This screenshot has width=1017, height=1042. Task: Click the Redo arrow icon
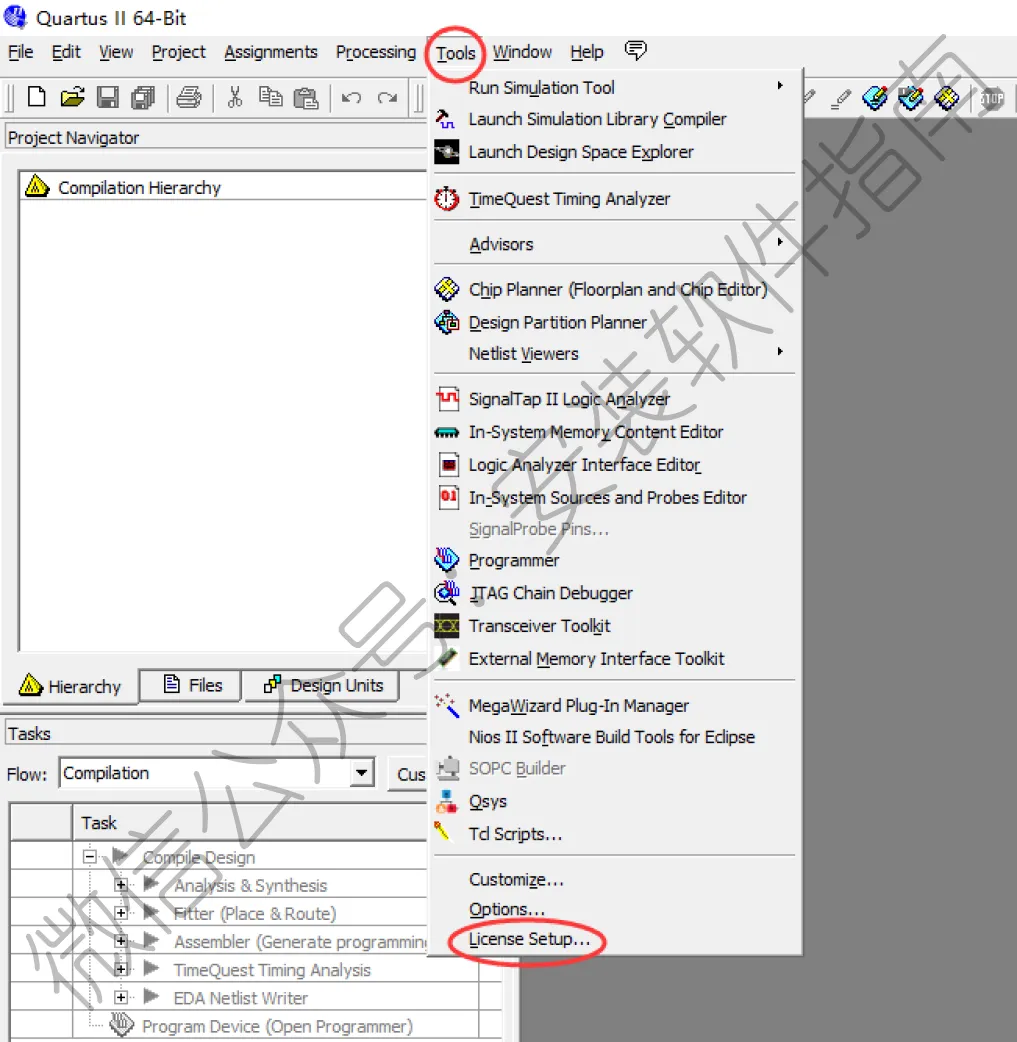pyautogui.click(x=387, y=98)
